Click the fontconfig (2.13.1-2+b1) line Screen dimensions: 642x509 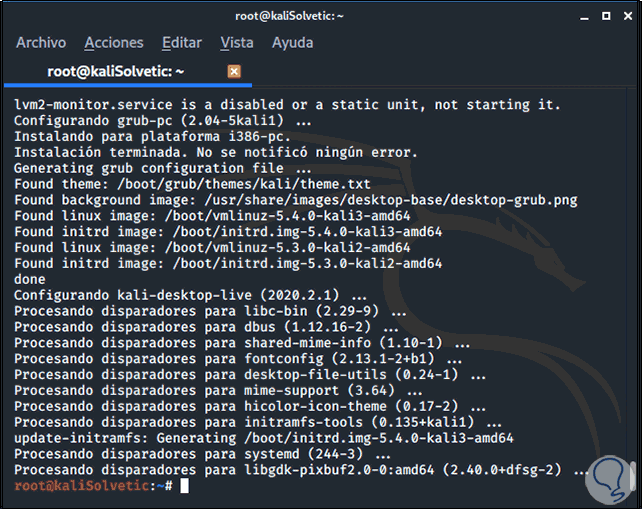pos(238,359)
